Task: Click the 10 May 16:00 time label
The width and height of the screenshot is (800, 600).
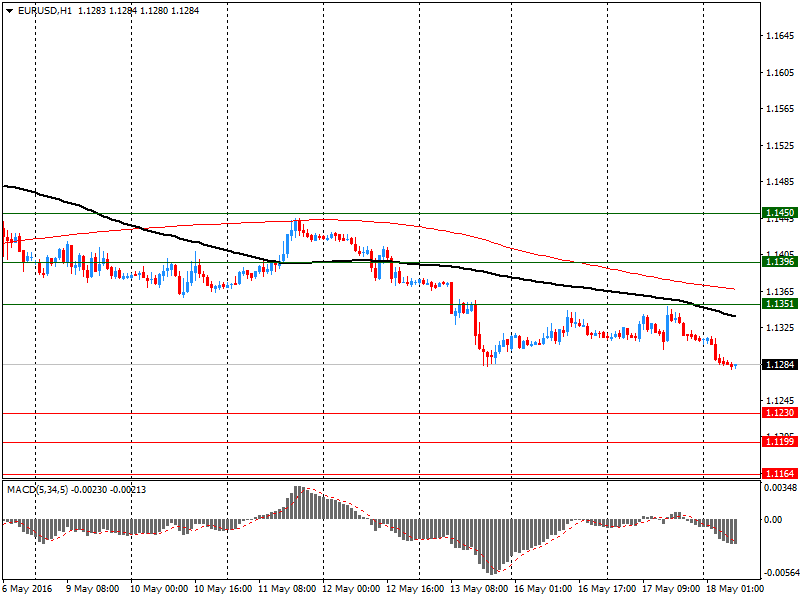Action: tap(223, 589)
